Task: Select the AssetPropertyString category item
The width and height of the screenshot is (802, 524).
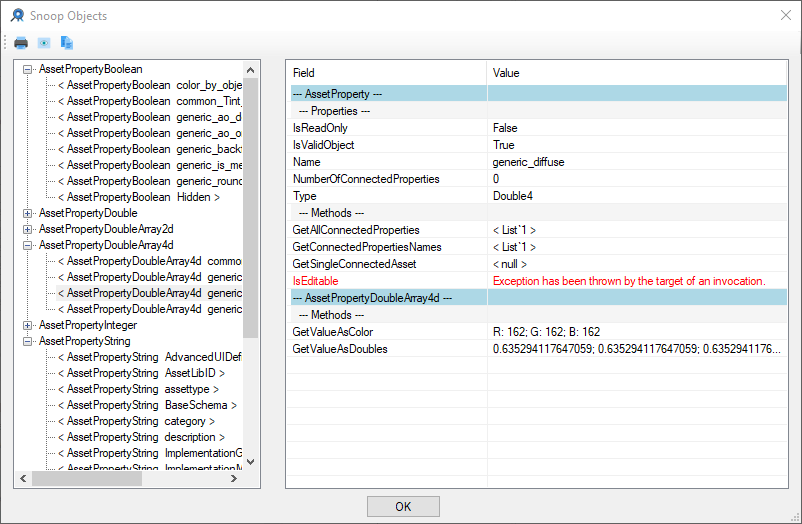Action: (x=142, y=421)
